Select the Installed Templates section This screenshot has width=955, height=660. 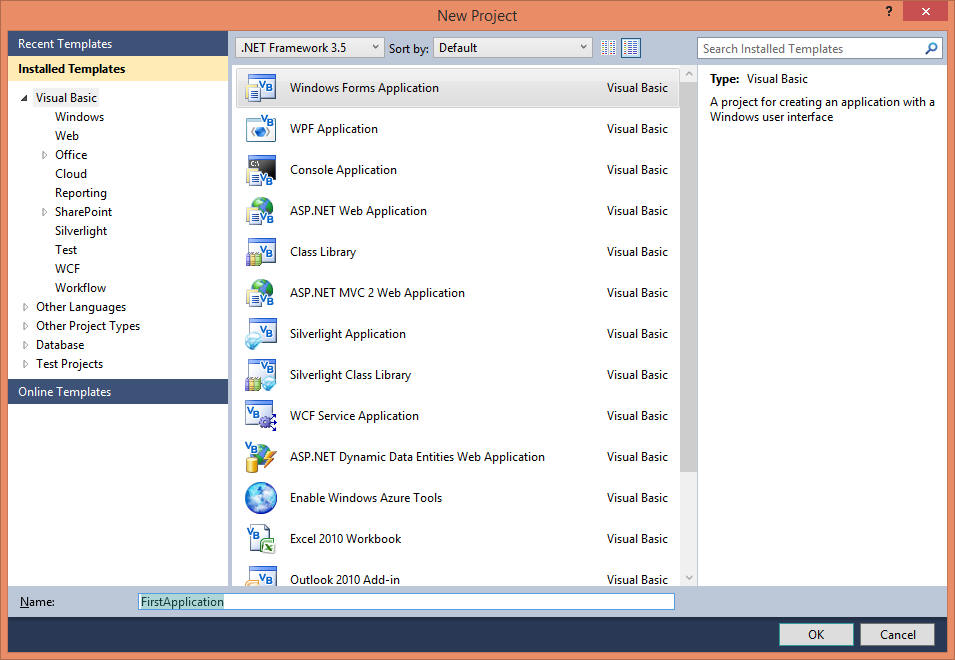point(118,69)
